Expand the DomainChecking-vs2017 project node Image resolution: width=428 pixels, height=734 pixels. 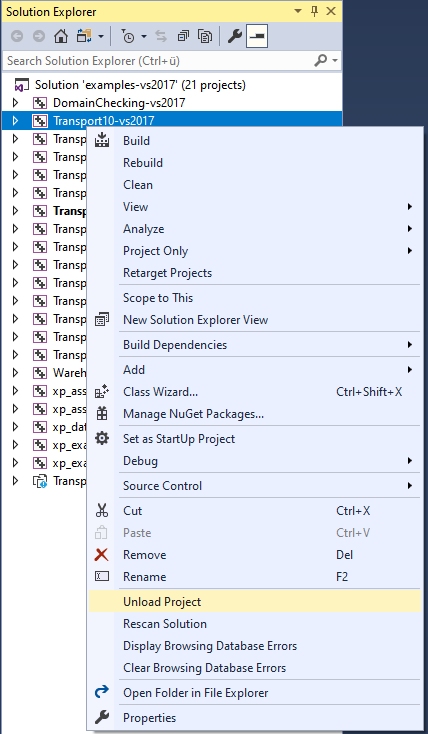pyautogui.click(x=15, y=103)
